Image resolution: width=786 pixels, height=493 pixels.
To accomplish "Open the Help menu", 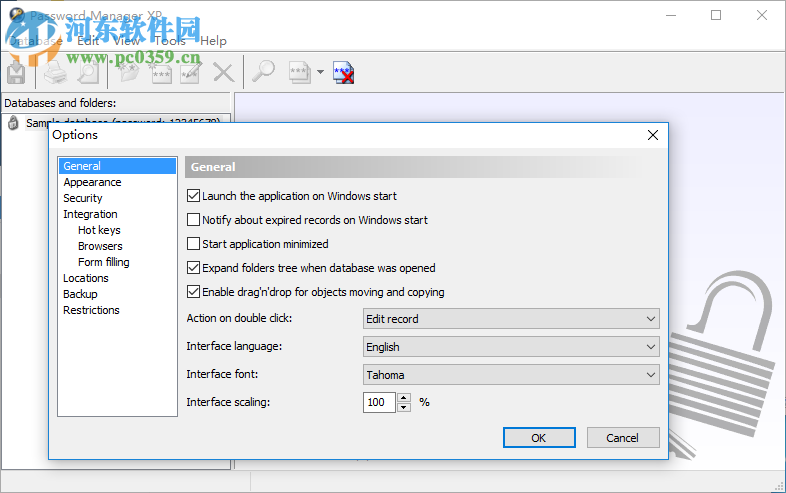I will (214, 41).
